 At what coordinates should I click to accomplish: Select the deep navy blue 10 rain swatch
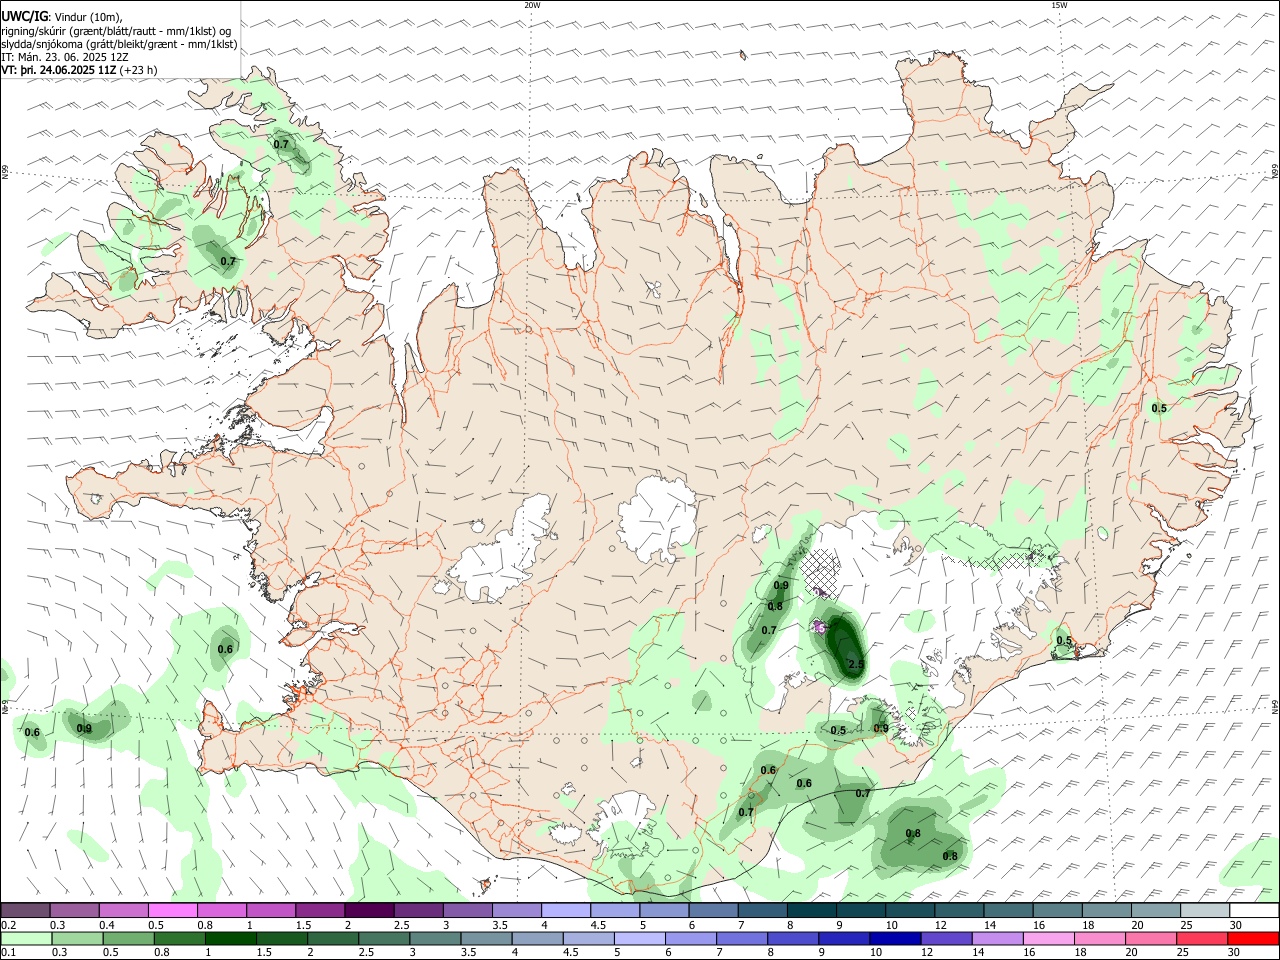[x=896, y=938]
